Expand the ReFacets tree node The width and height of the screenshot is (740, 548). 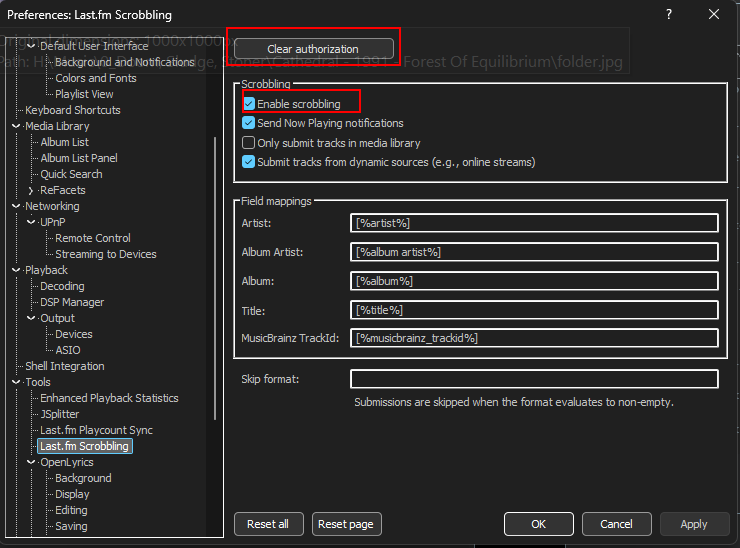[31, 190]
